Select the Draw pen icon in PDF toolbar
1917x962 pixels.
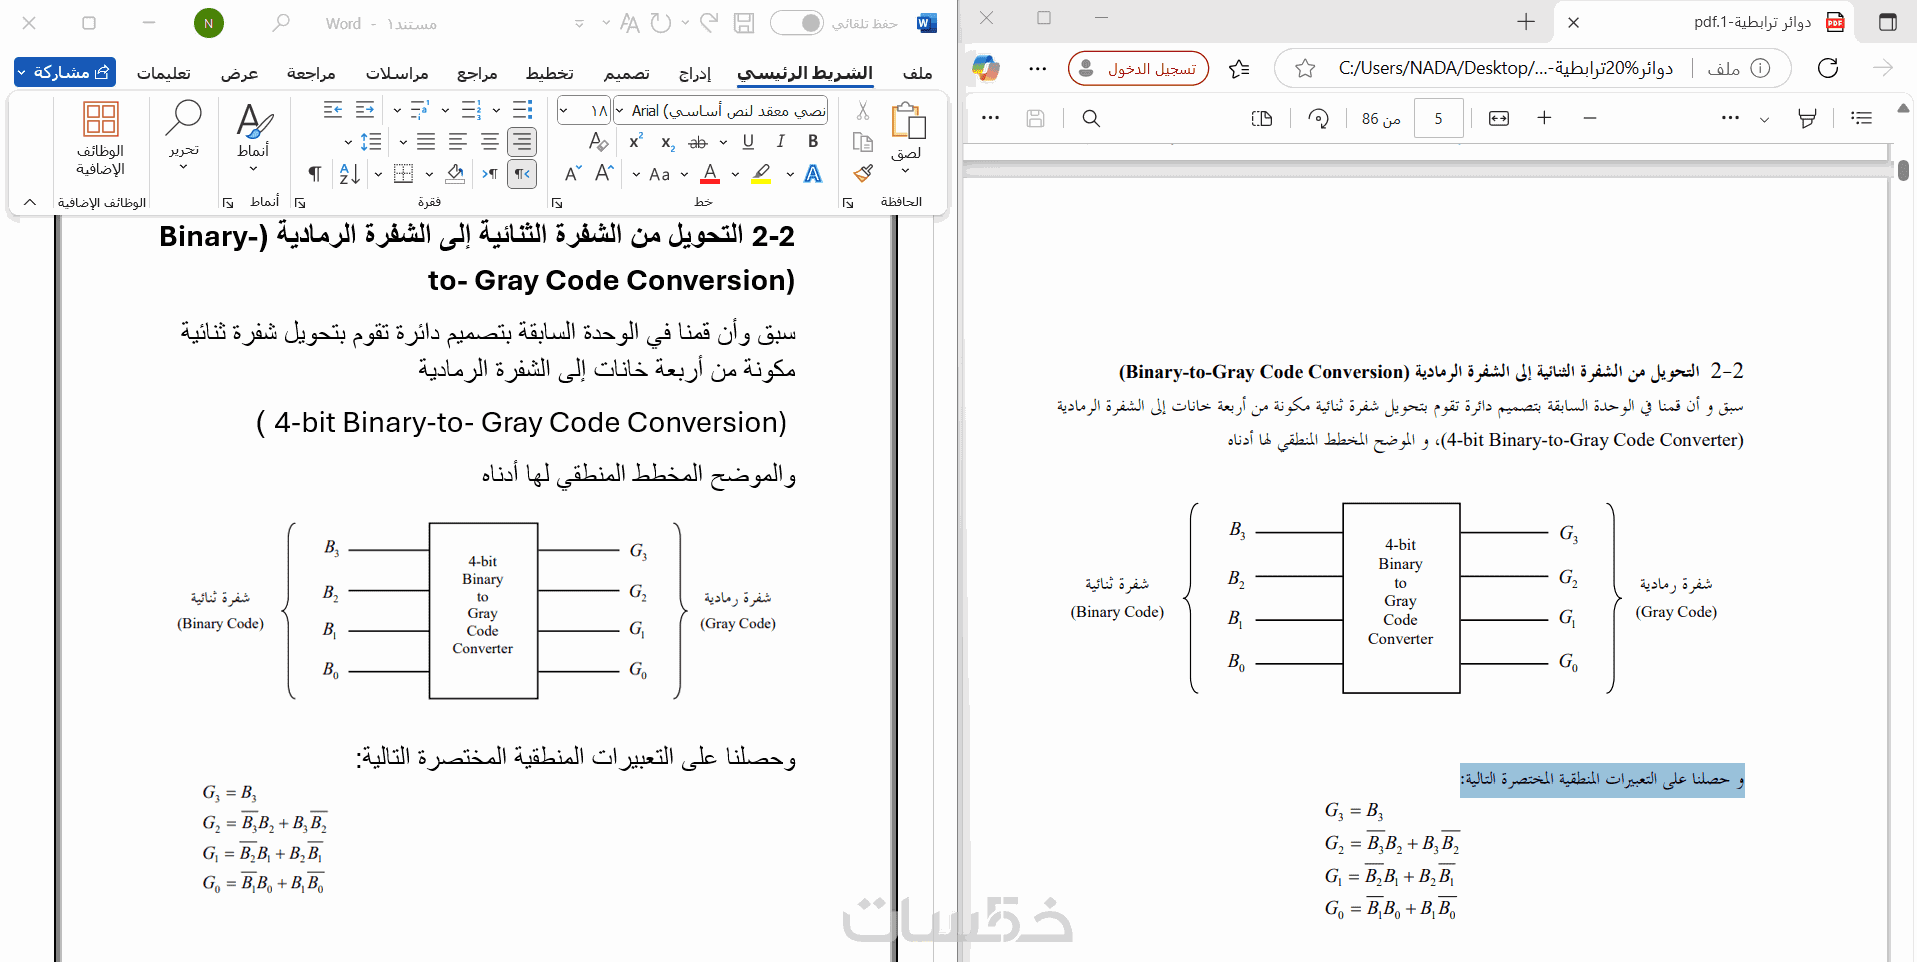1807,118
